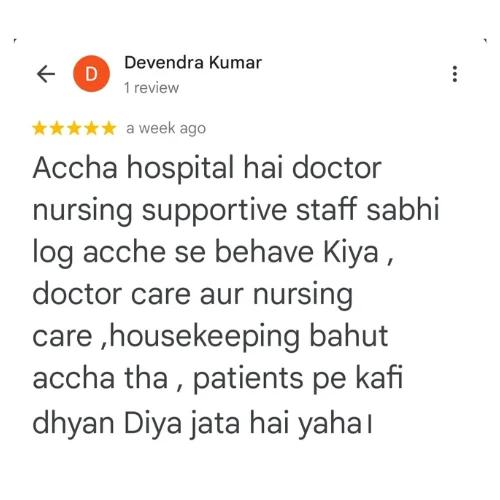
Task: Click the third rating star
Action: tap(74, 128)
